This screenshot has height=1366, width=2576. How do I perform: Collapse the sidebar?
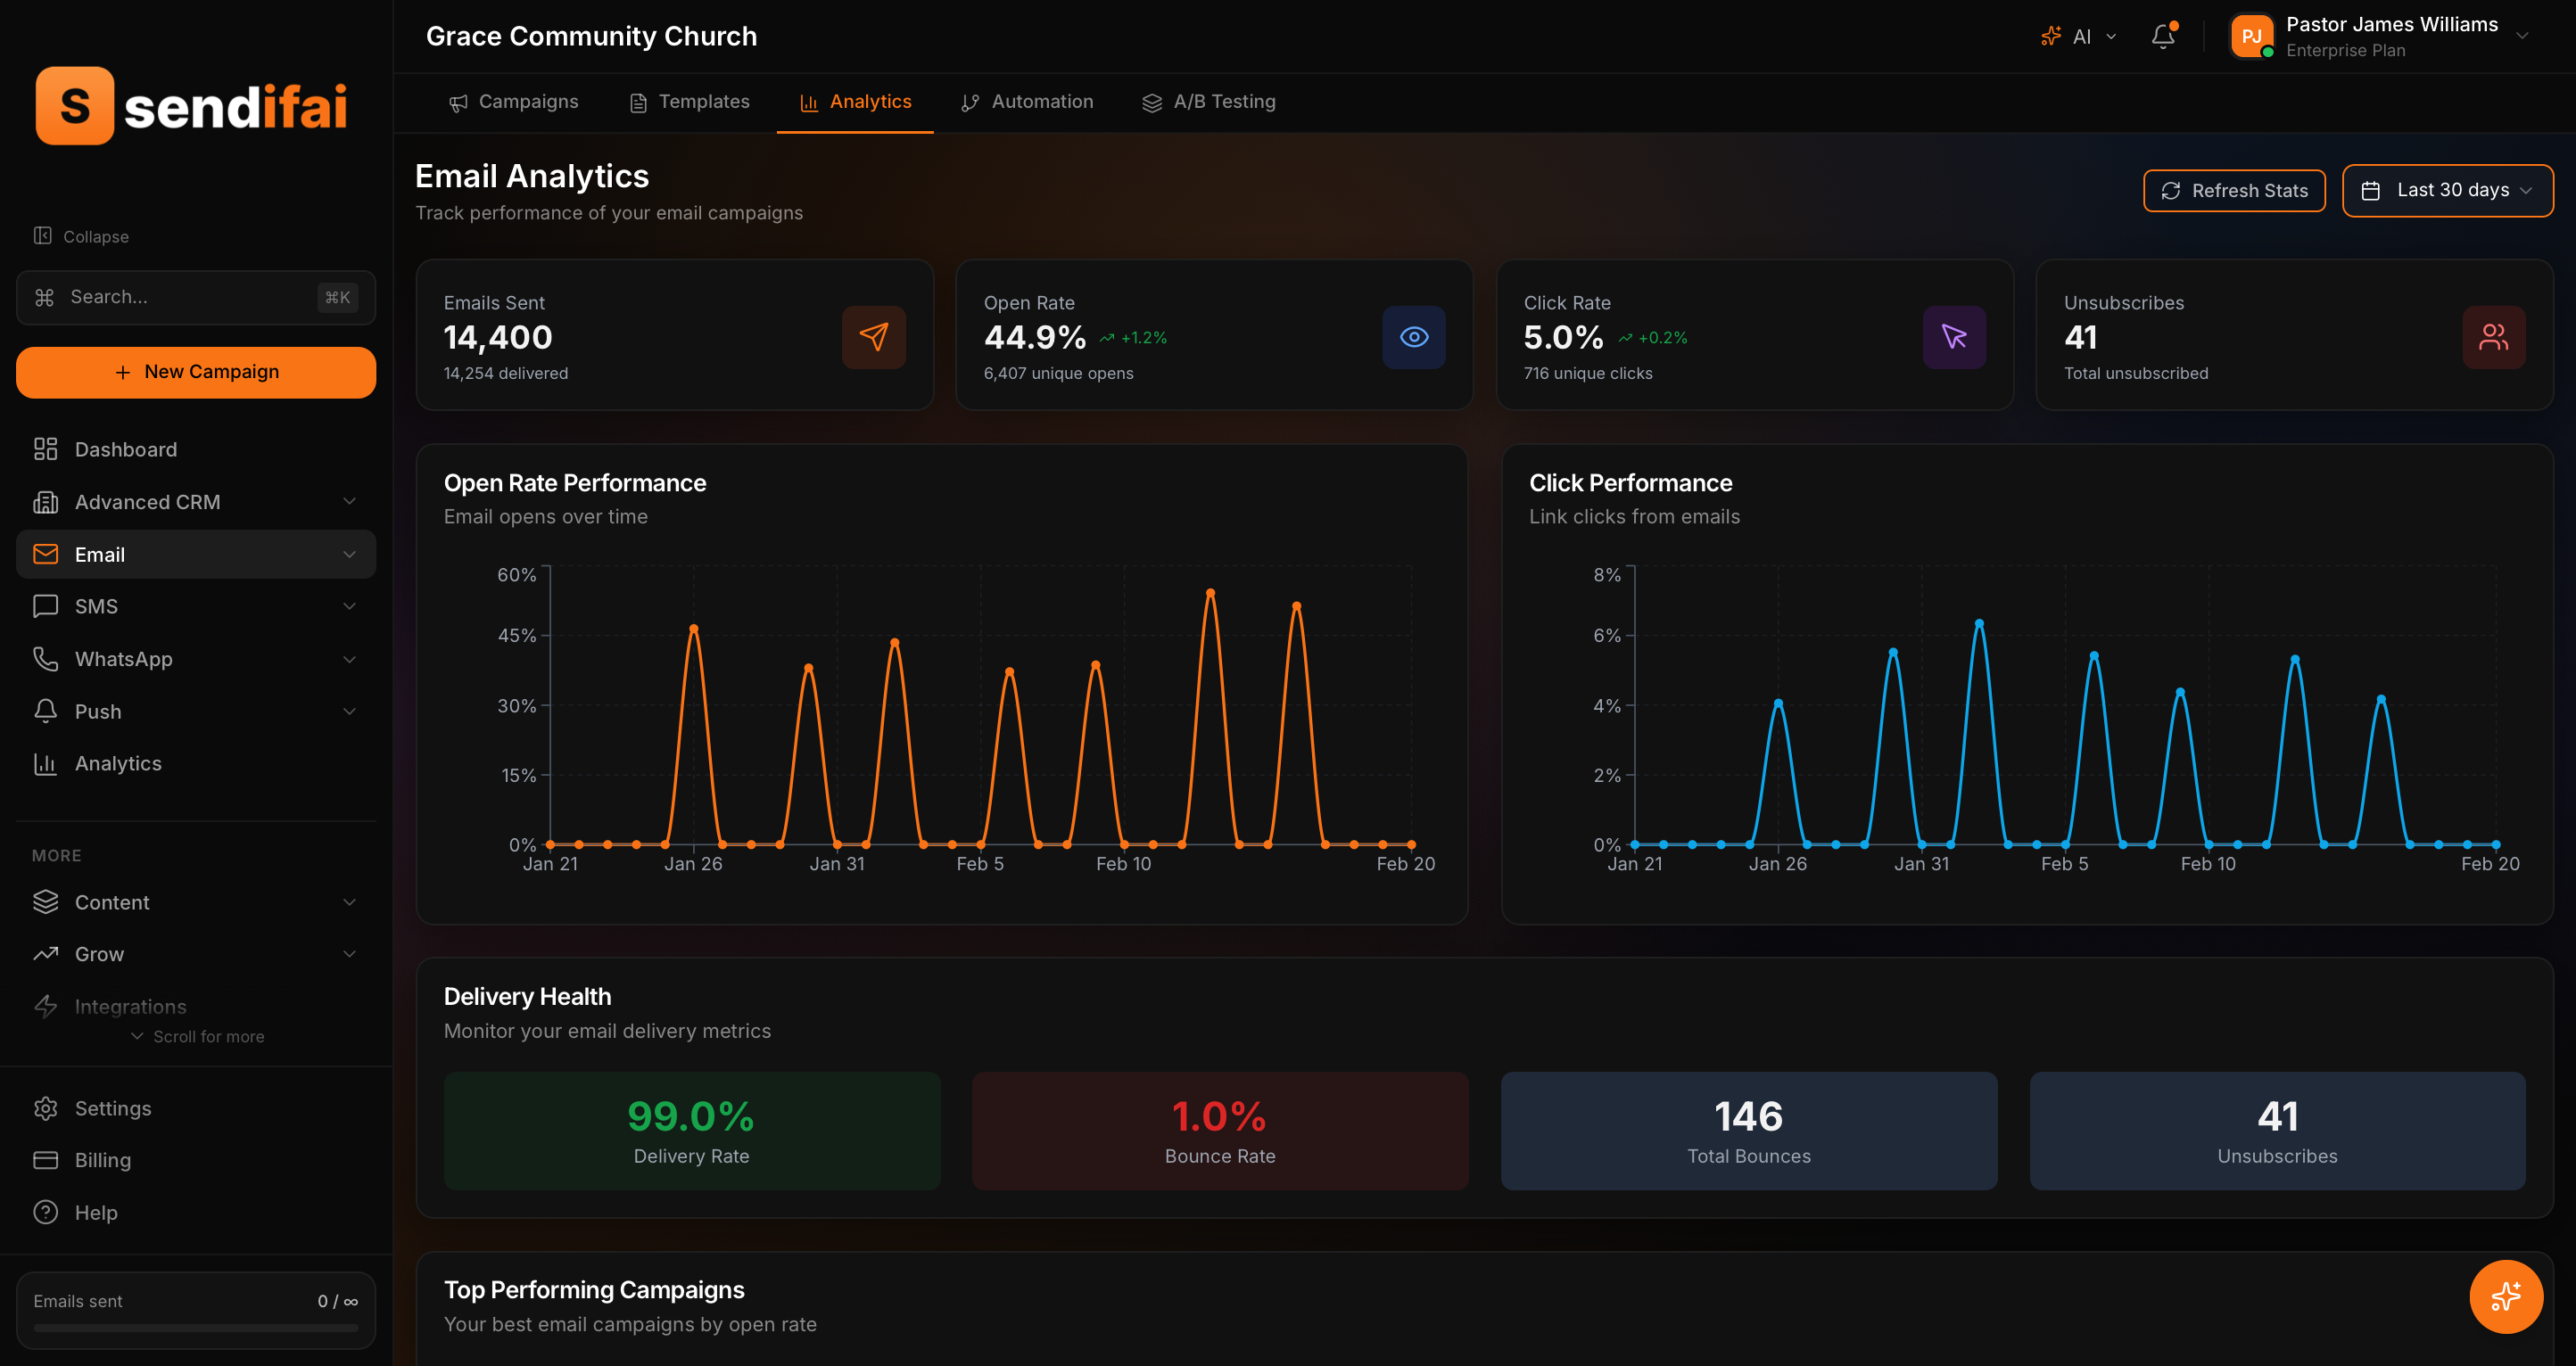[81, 236]
